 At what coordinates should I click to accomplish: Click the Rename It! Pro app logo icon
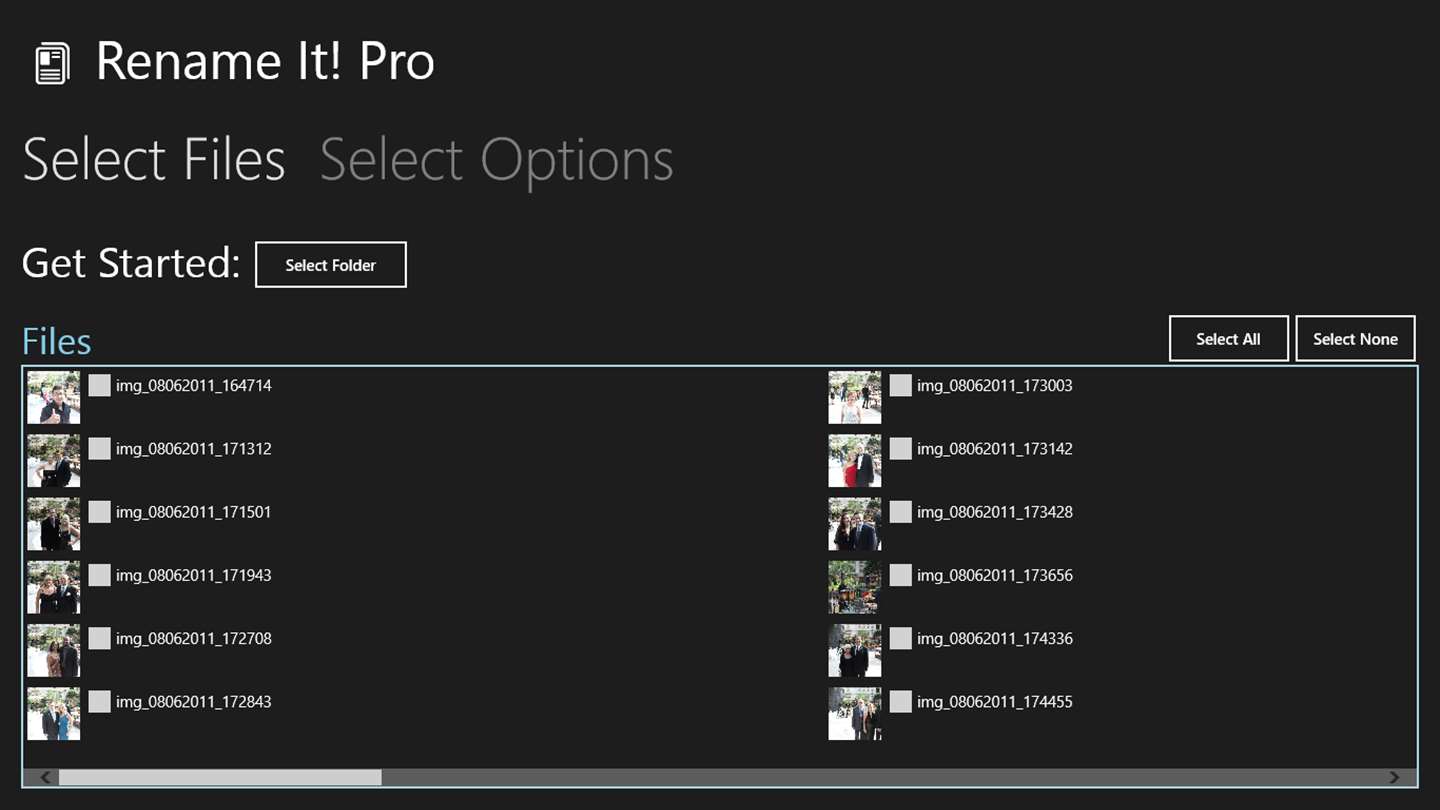(x=52, y=63)
